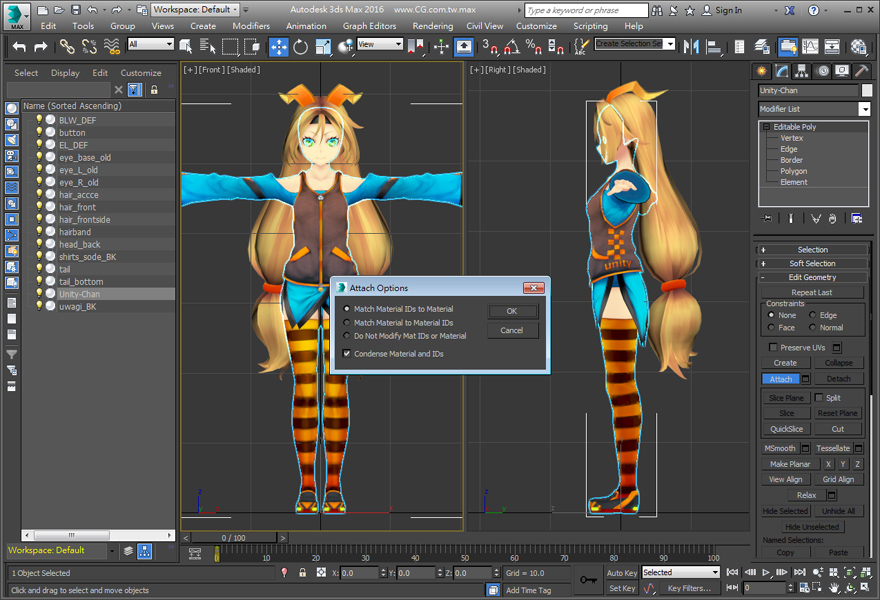
Task: Activate the Select and Move tool
Action: pos(278,47)
